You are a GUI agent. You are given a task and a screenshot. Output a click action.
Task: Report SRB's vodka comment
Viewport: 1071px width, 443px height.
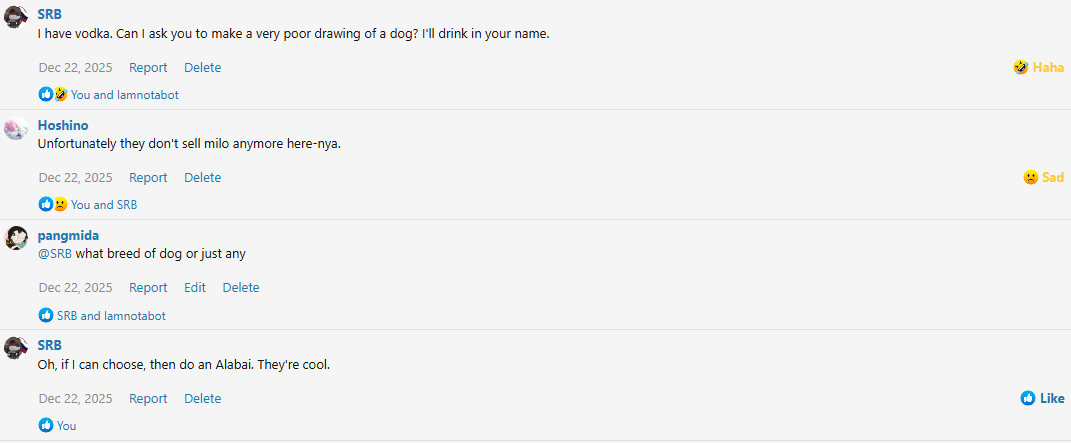coord(148,67)
